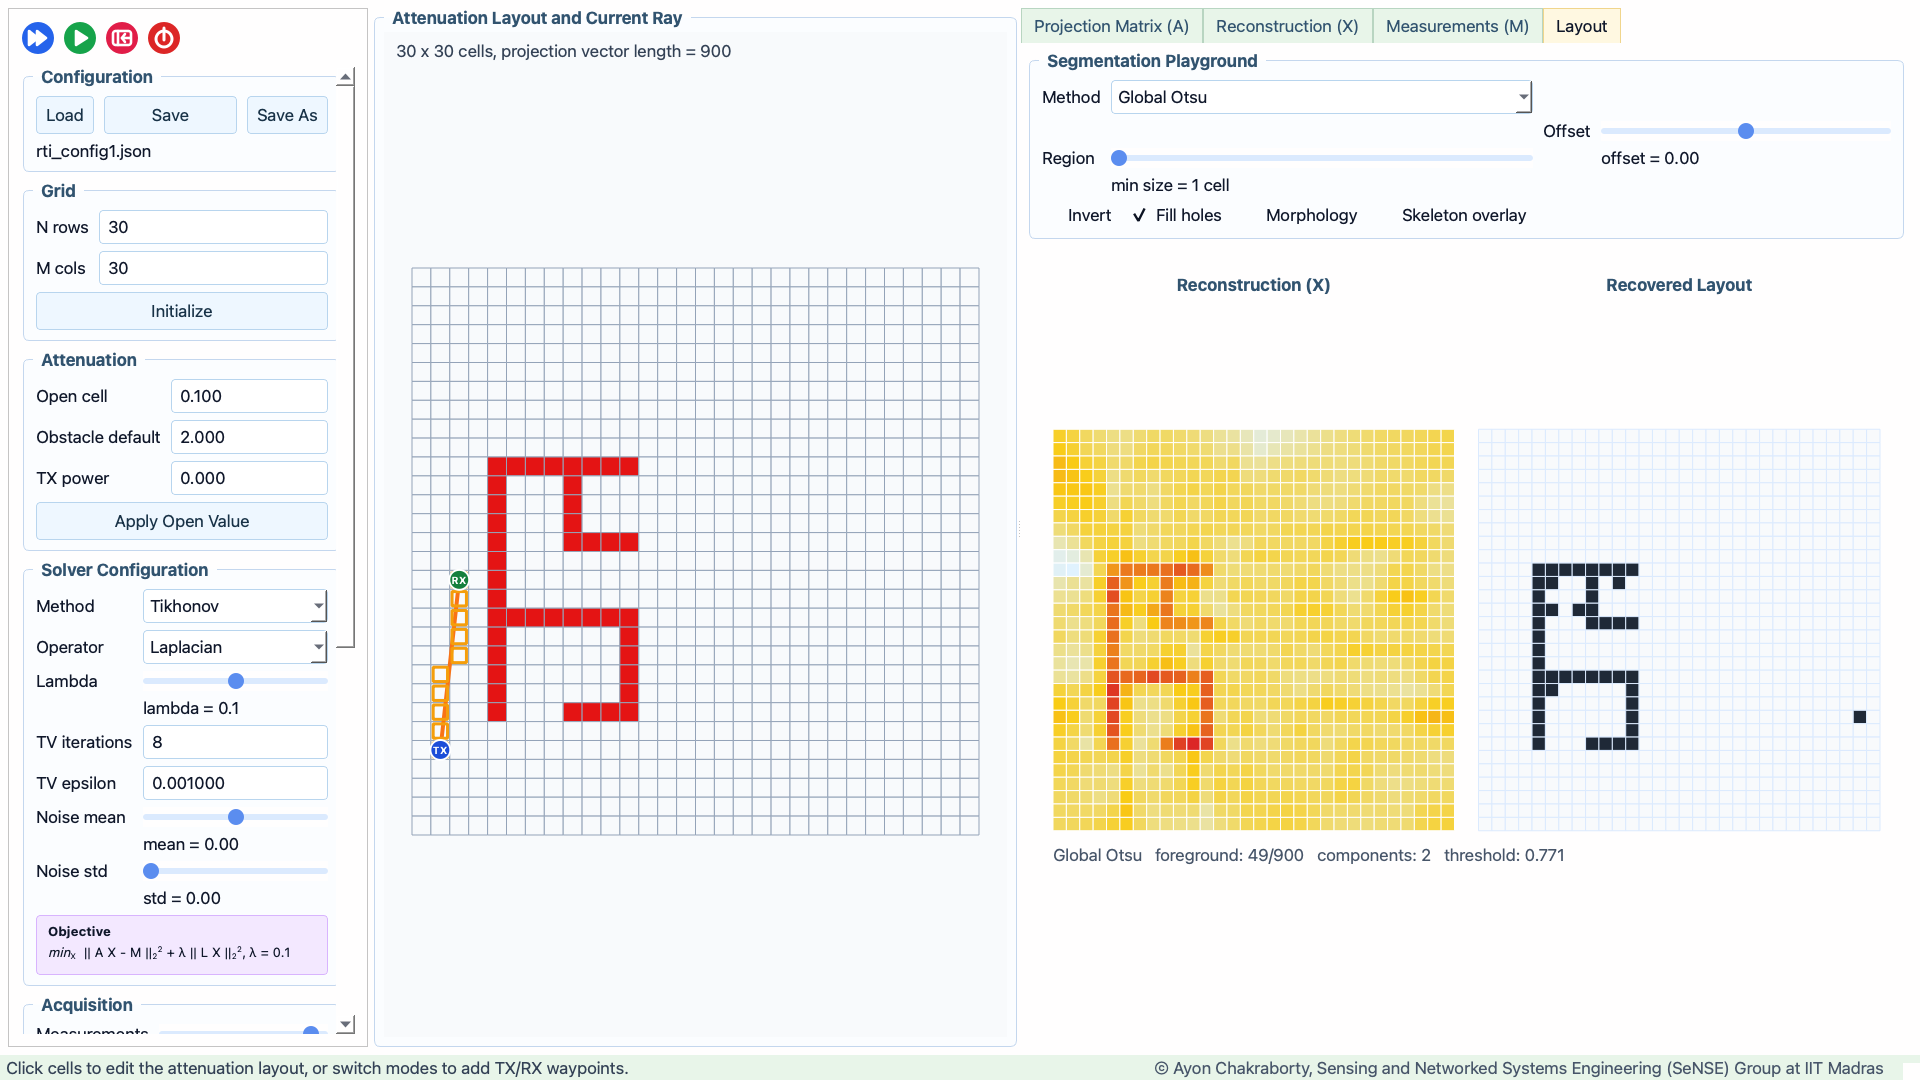Click Apply Open Value button

coord(182,521)
